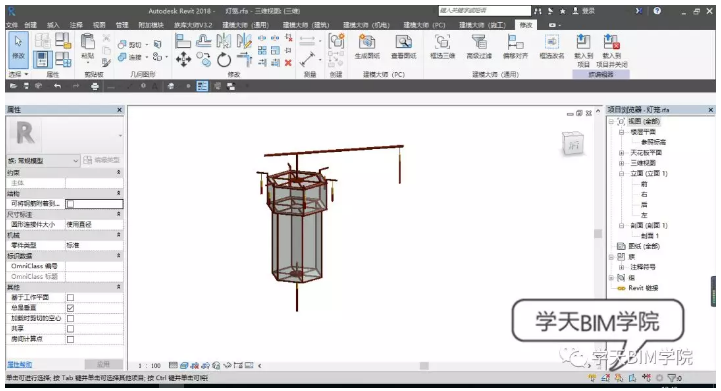Switch to the 注释 ribbon tab

76,25
